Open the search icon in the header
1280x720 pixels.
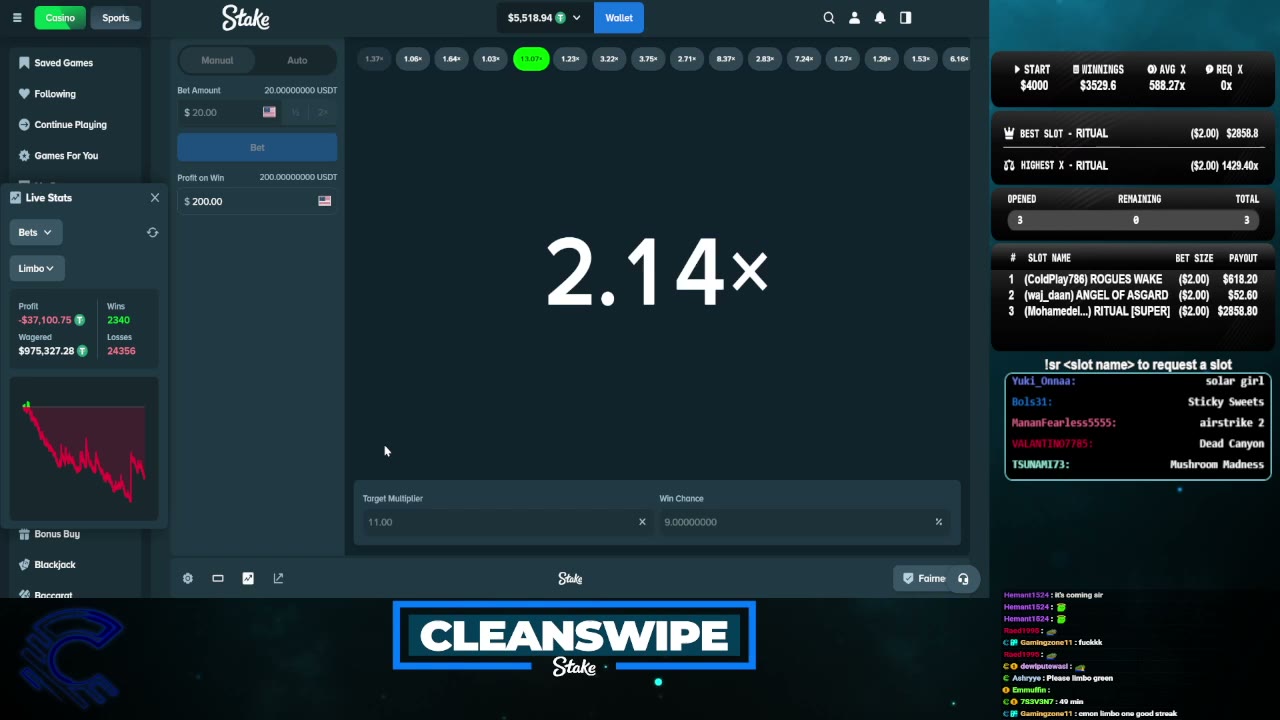[x=829, y=18]
